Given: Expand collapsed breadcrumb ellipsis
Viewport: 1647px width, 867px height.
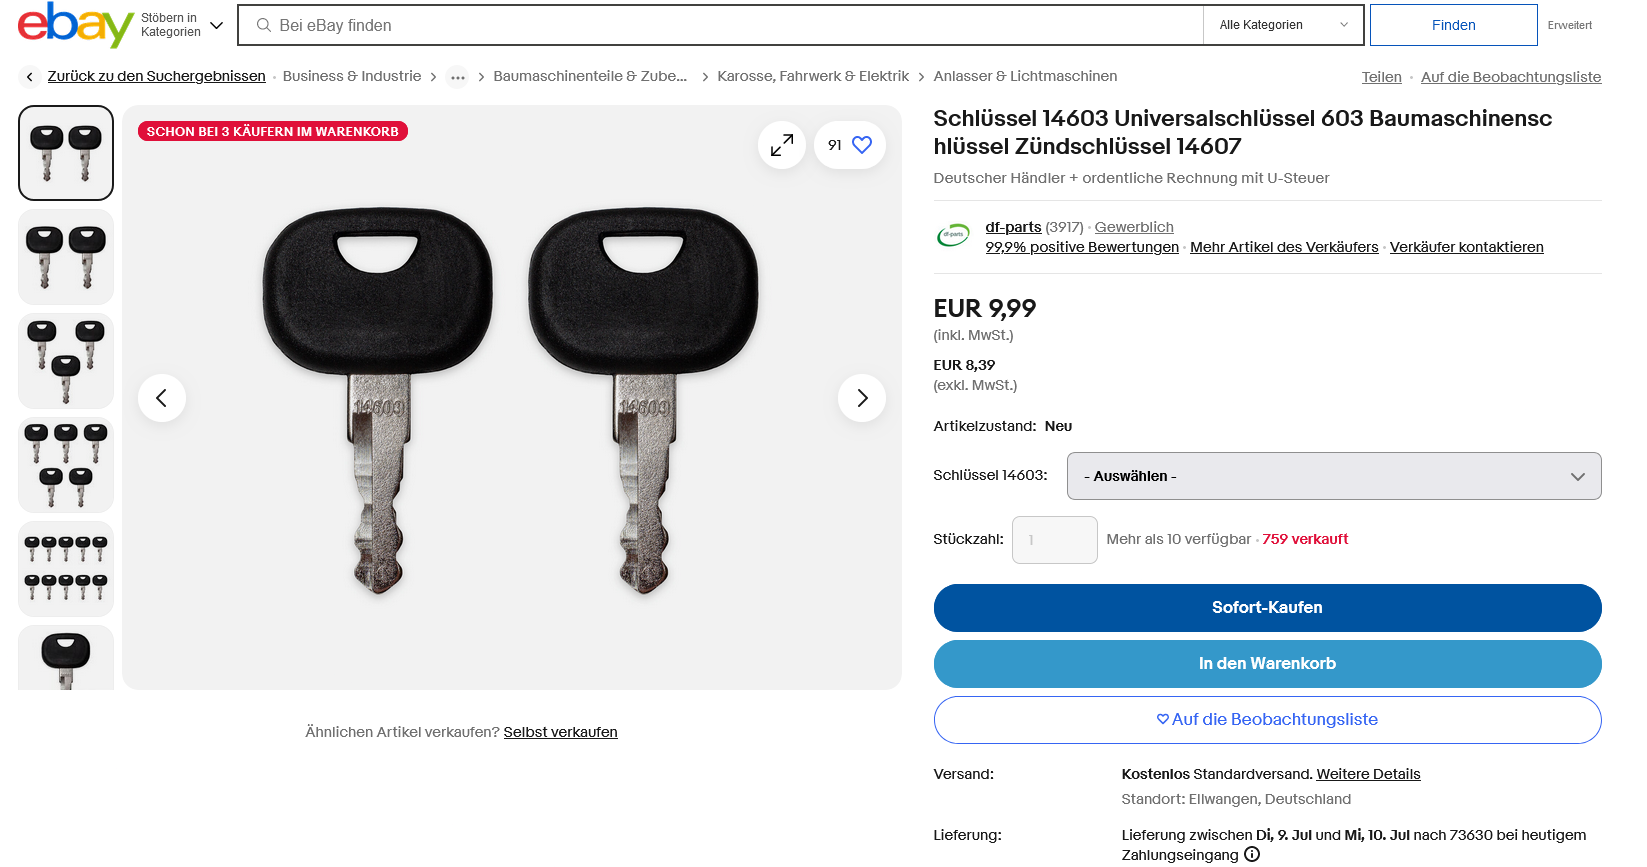Looking at the screenshot, I should tap(457, 77).
